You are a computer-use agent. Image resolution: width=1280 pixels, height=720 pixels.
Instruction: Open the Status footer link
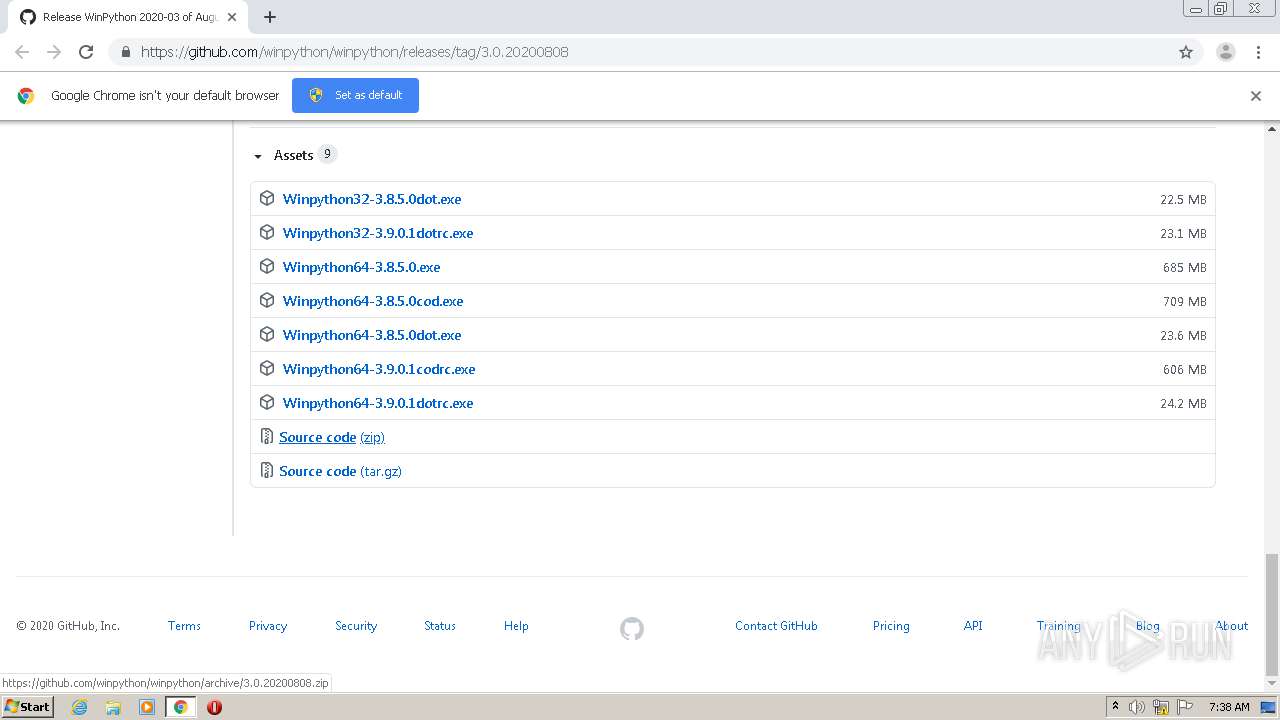(x=440, y=626)
